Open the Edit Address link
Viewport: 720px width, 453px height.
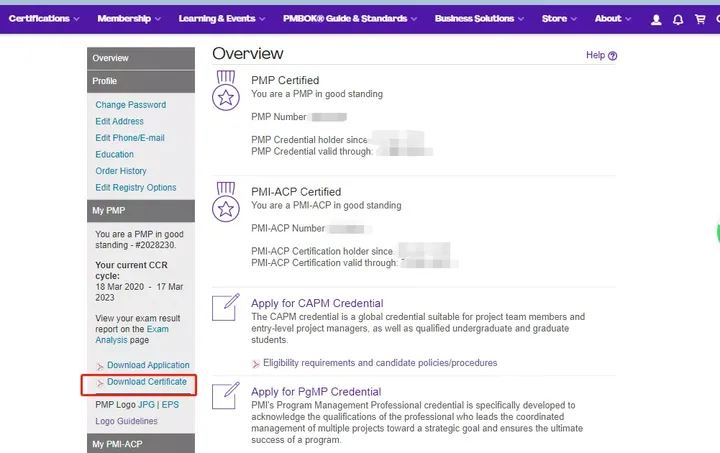pos(119,121)
